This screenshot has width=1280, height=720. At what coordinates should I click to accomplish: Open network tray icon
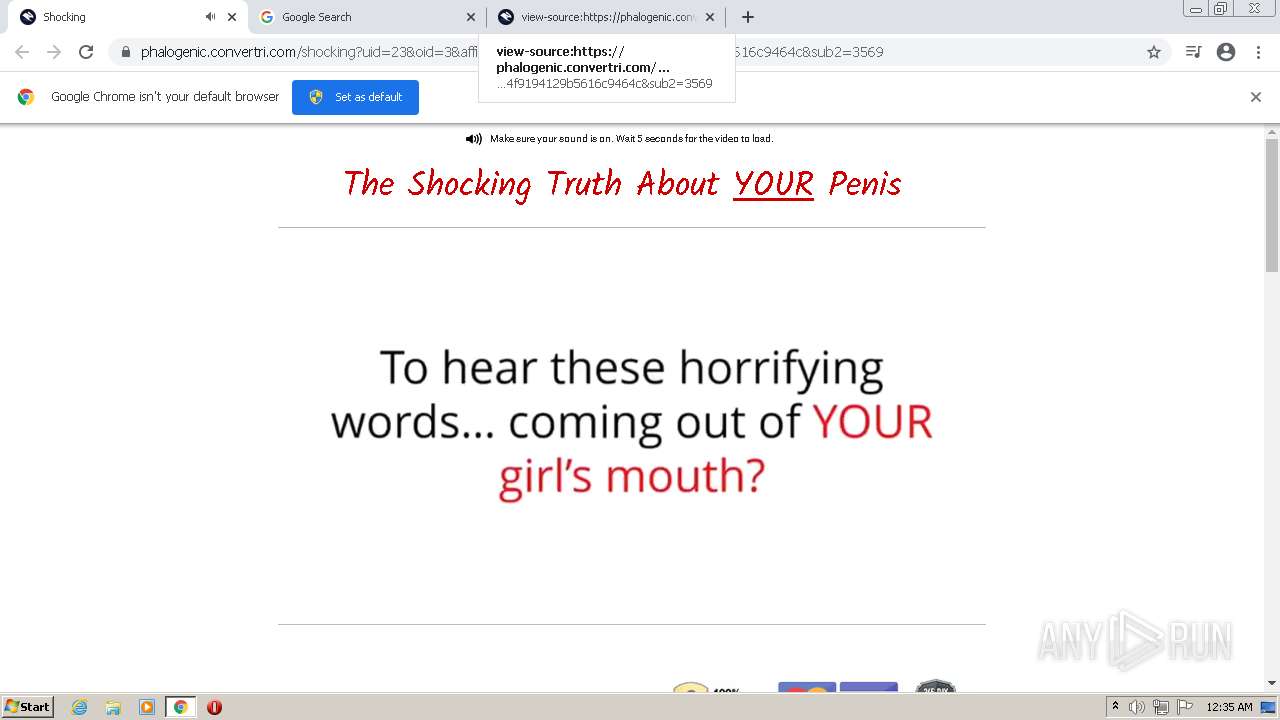tap(1160, 707)
